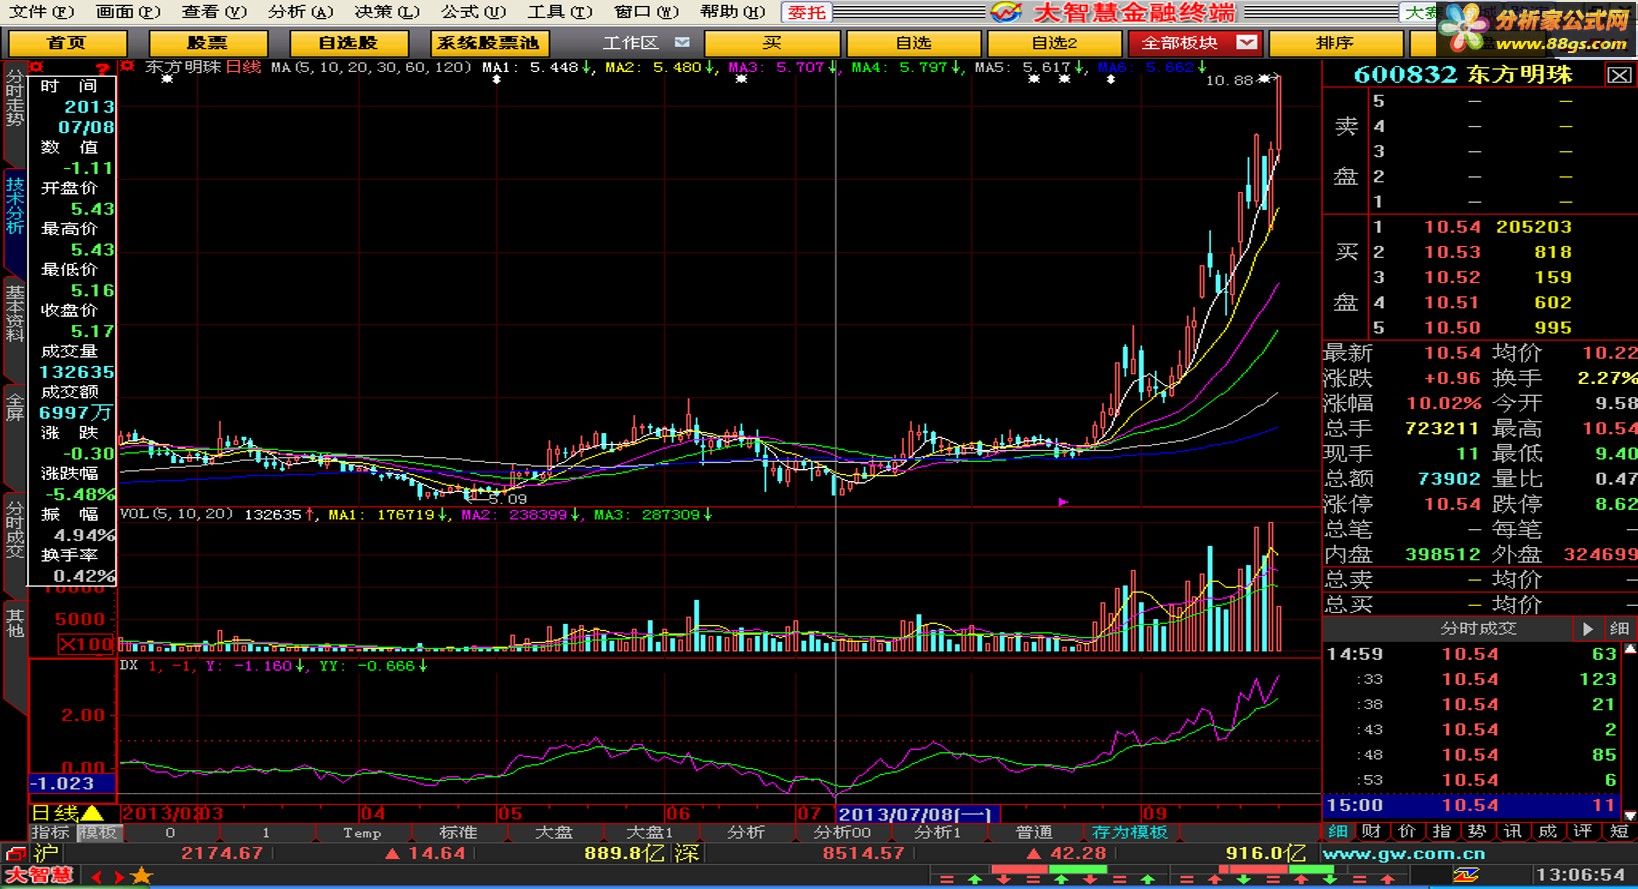Image resolution: width=1638 pixels, height=889 pixels.
Task: Click the red gear icon above info panel
Action: pos(37,67)
